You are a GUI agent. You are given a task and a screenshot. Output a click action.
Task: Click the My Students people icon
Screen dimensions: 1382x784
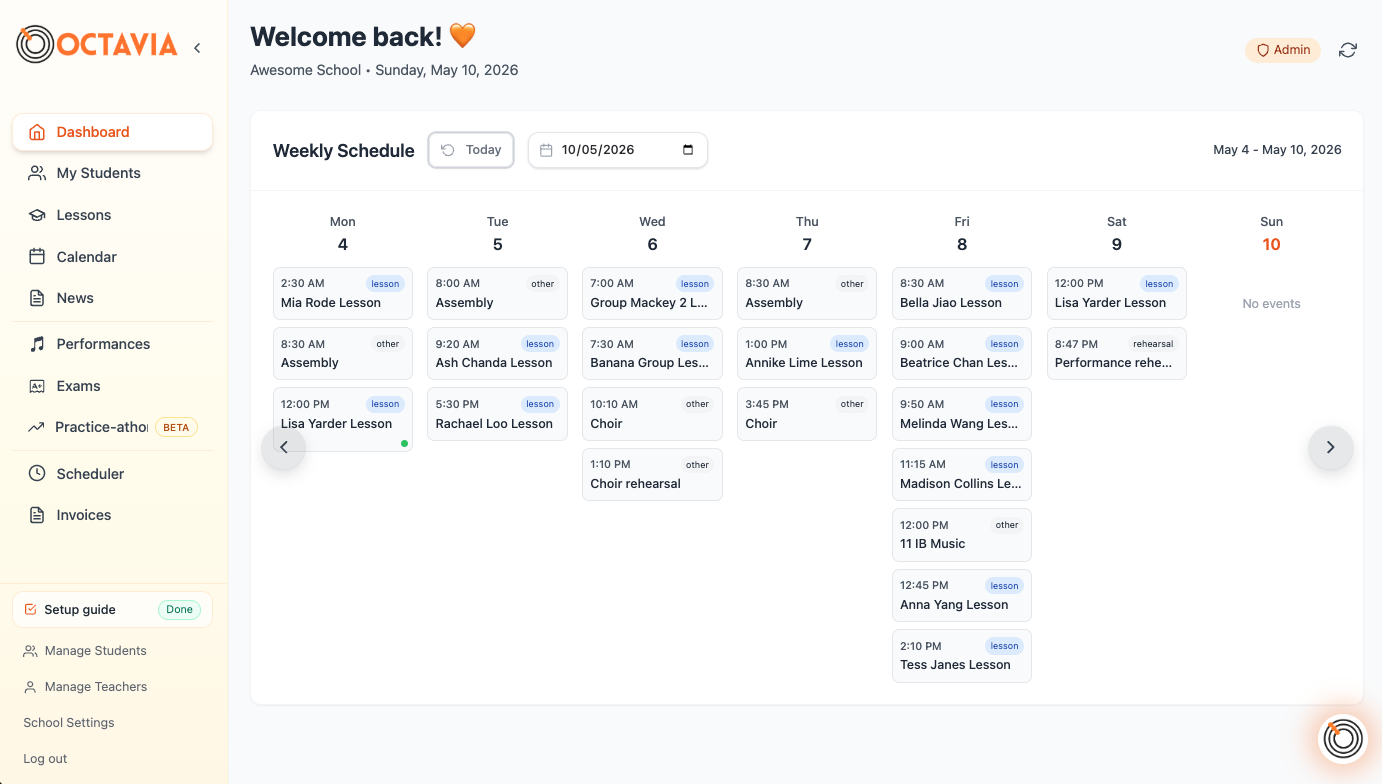click(x=37, y=173)
